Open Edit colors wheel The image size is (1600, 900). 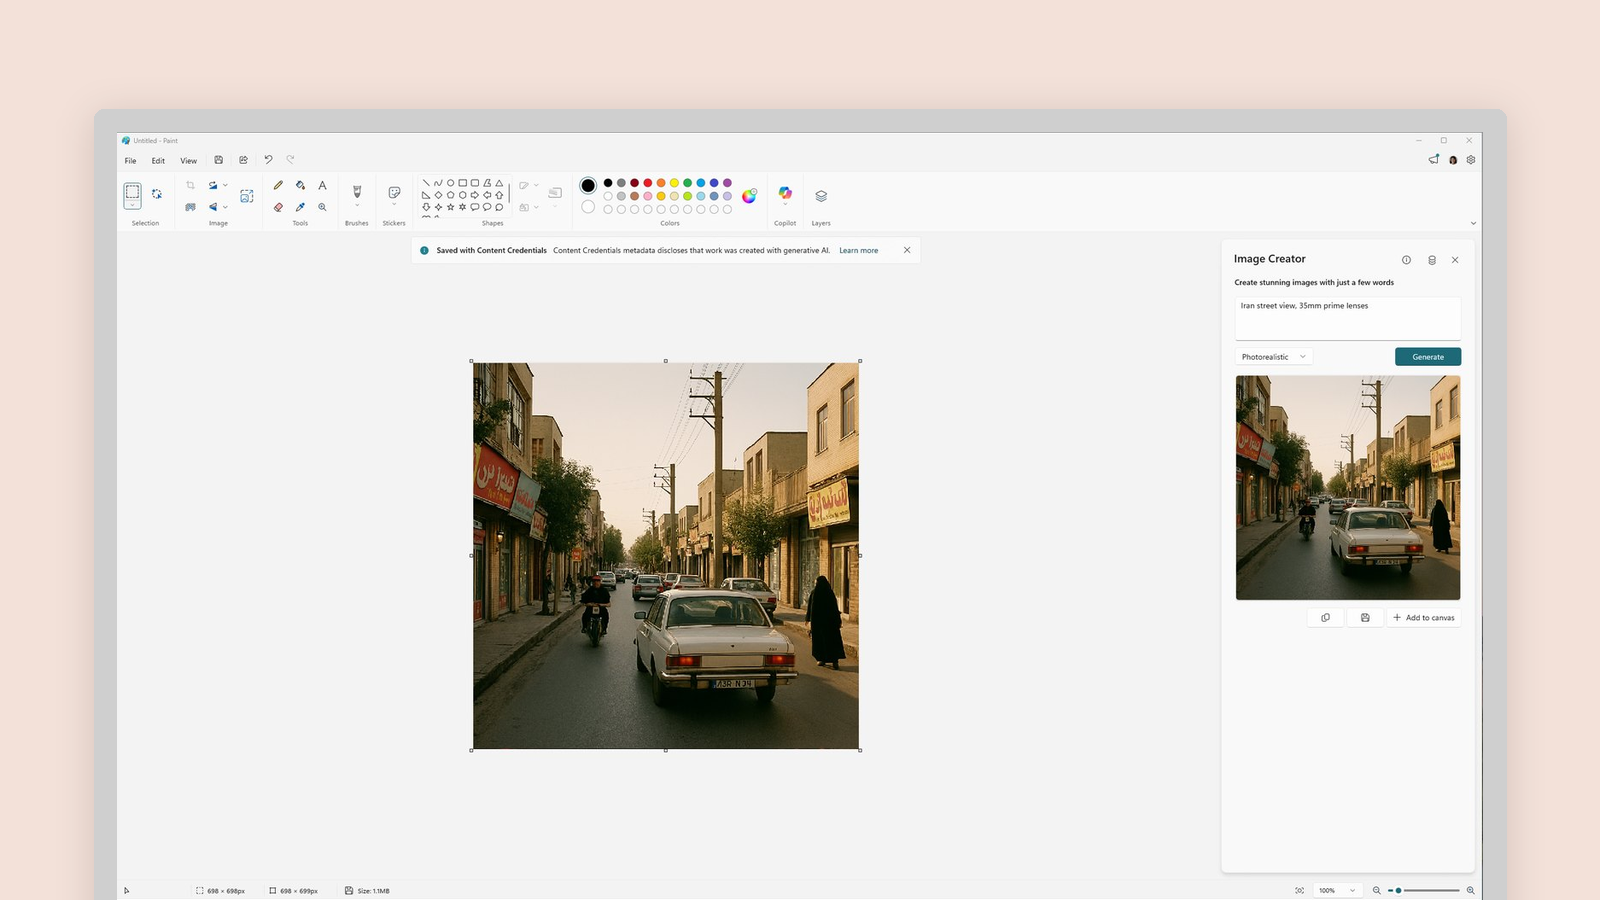coord(749,196)
